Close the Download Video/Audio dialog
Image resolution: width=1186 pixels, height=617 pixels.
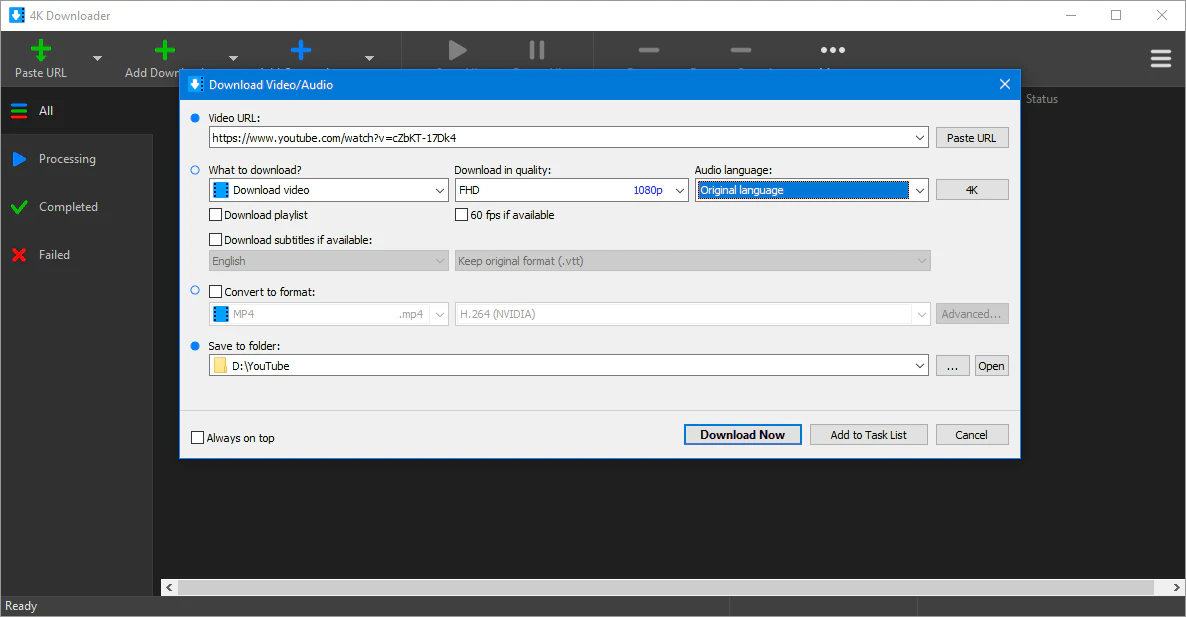[x=1005, y=85]
